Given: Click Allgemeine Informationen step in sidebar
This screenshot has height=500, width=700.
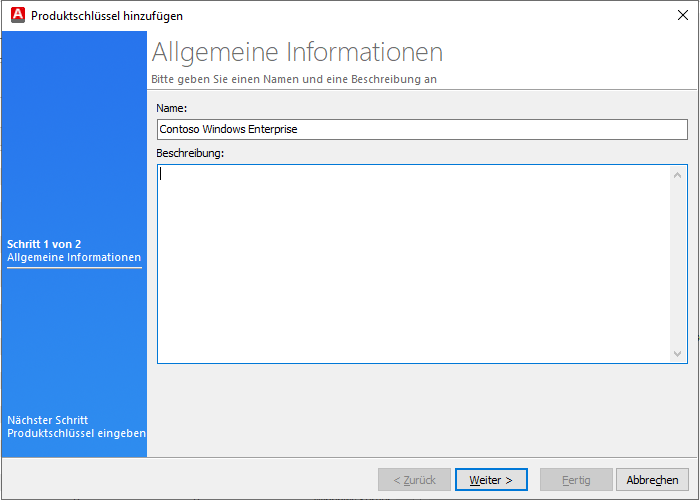Looking at the screenshot, I should [x=74, y=258].
